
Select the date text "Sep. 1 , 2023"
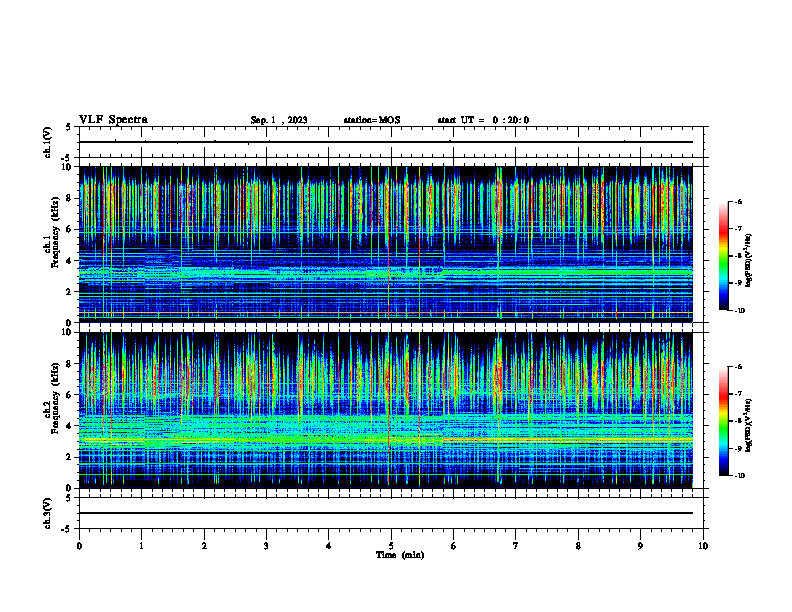pyautogui.click(x=279, y=120)
